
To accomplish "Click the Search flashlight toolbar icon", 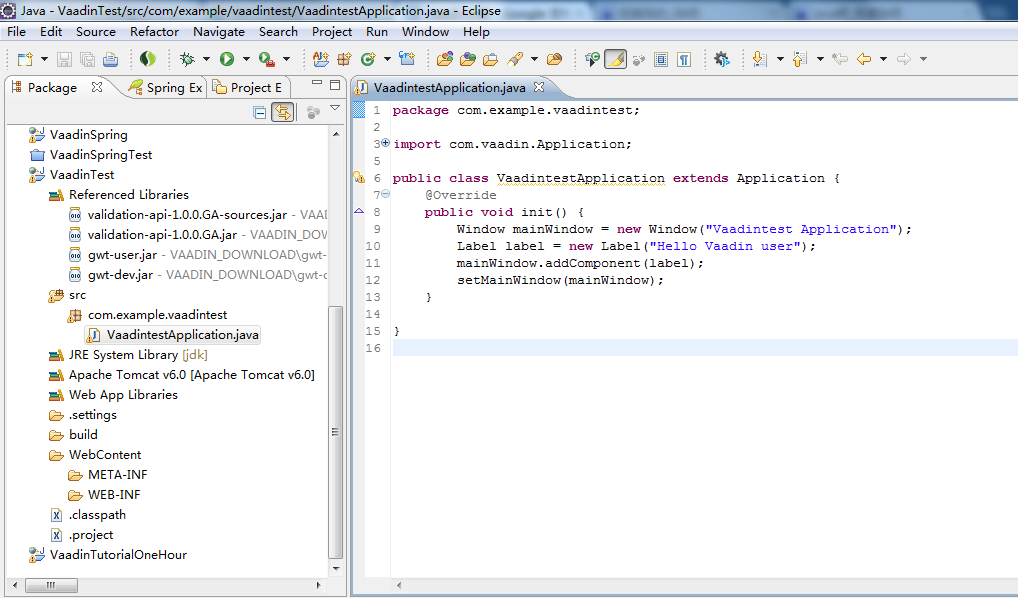I will (x=515, y=59).
